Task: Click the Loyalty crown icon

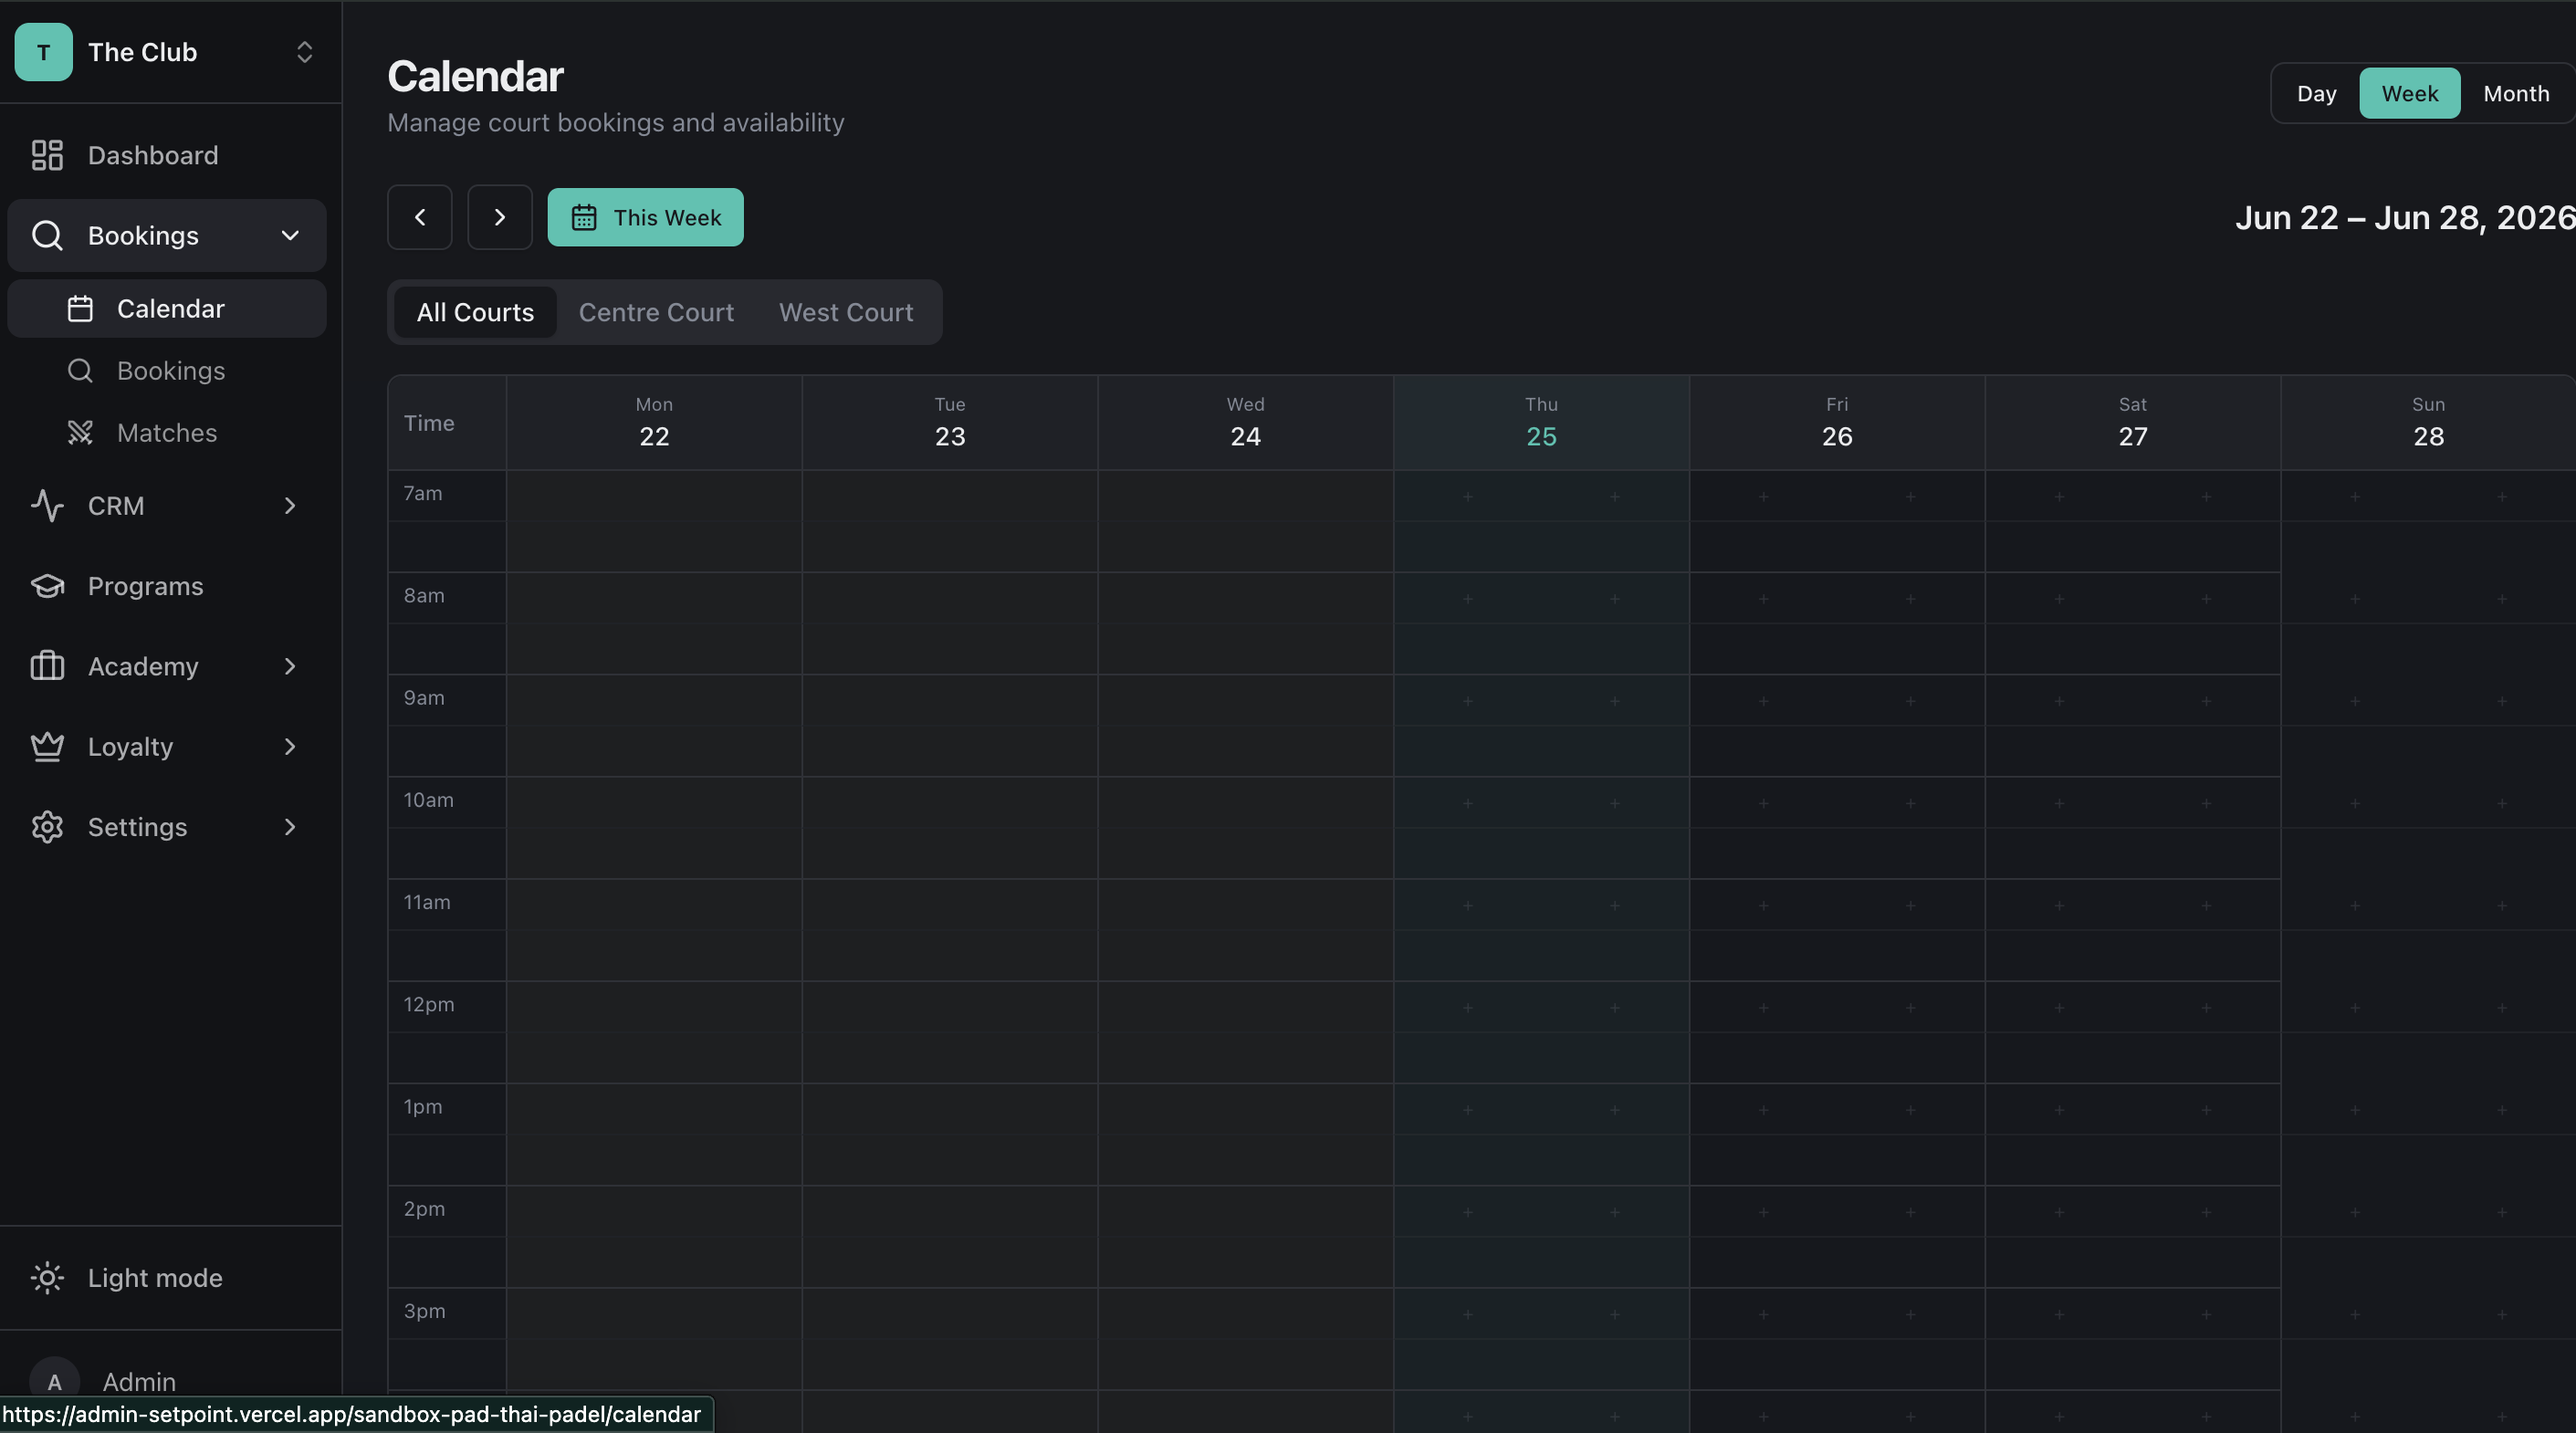Action: 47,746
